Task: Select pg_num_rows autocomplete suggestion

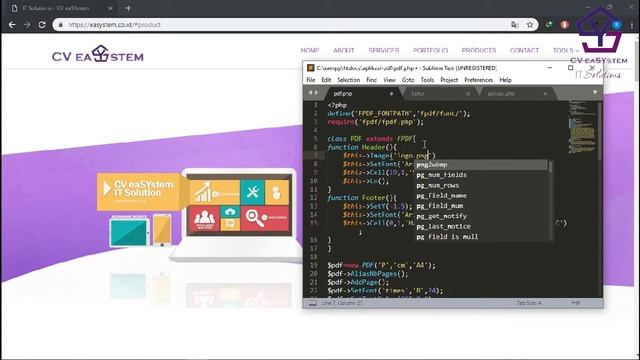Action: click(x=481, y=186)
